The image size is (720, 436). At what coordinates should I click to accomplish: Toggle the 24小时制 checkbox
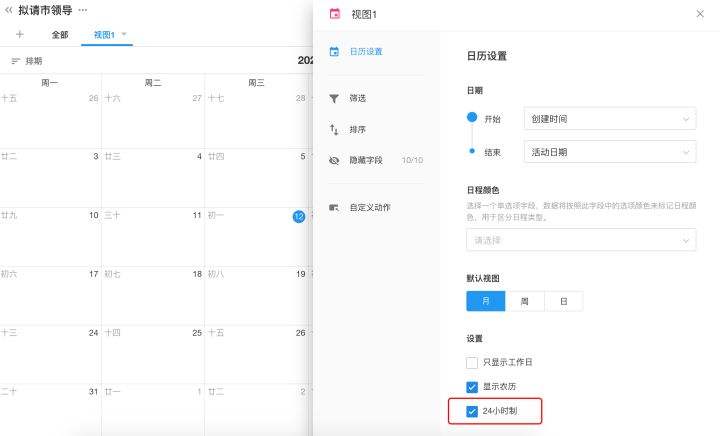point(473,411)
